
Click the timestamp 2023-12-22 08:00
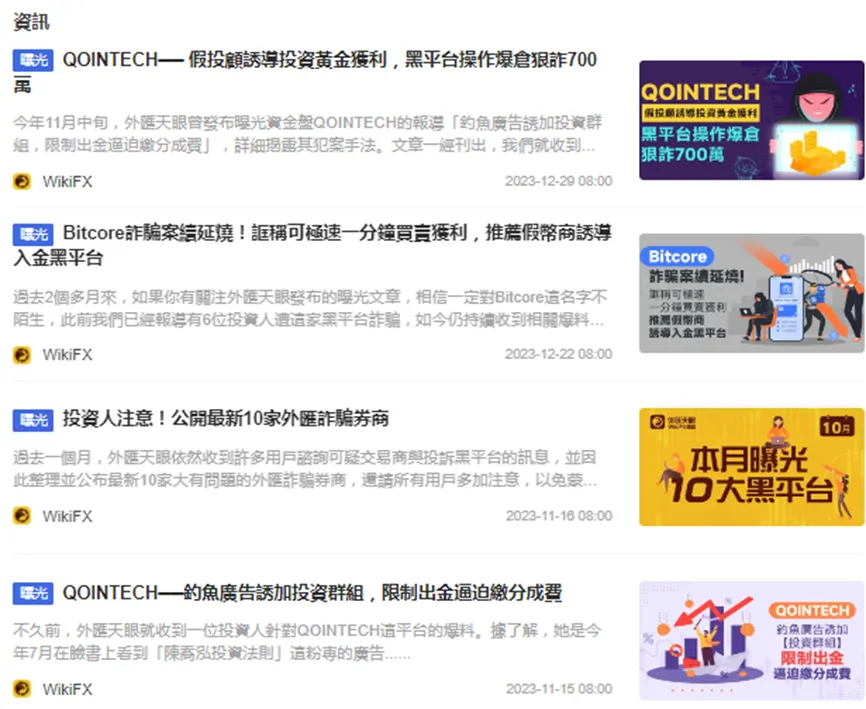(558, 354)
